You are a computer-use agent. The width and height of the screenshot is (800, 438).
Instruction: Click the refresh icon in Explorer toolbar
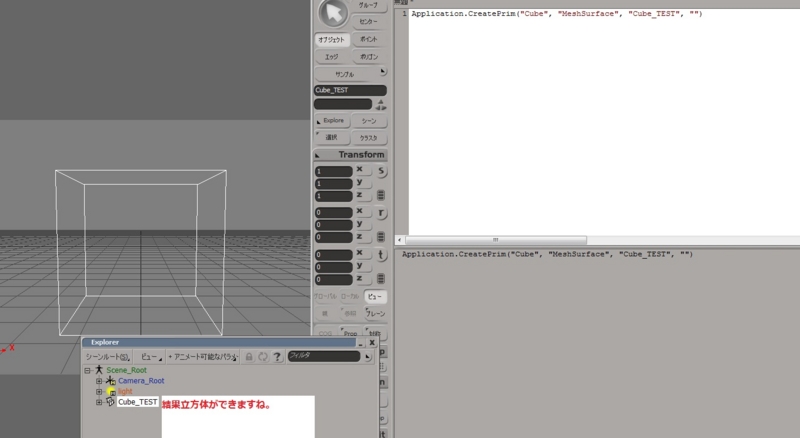point(263,357)
